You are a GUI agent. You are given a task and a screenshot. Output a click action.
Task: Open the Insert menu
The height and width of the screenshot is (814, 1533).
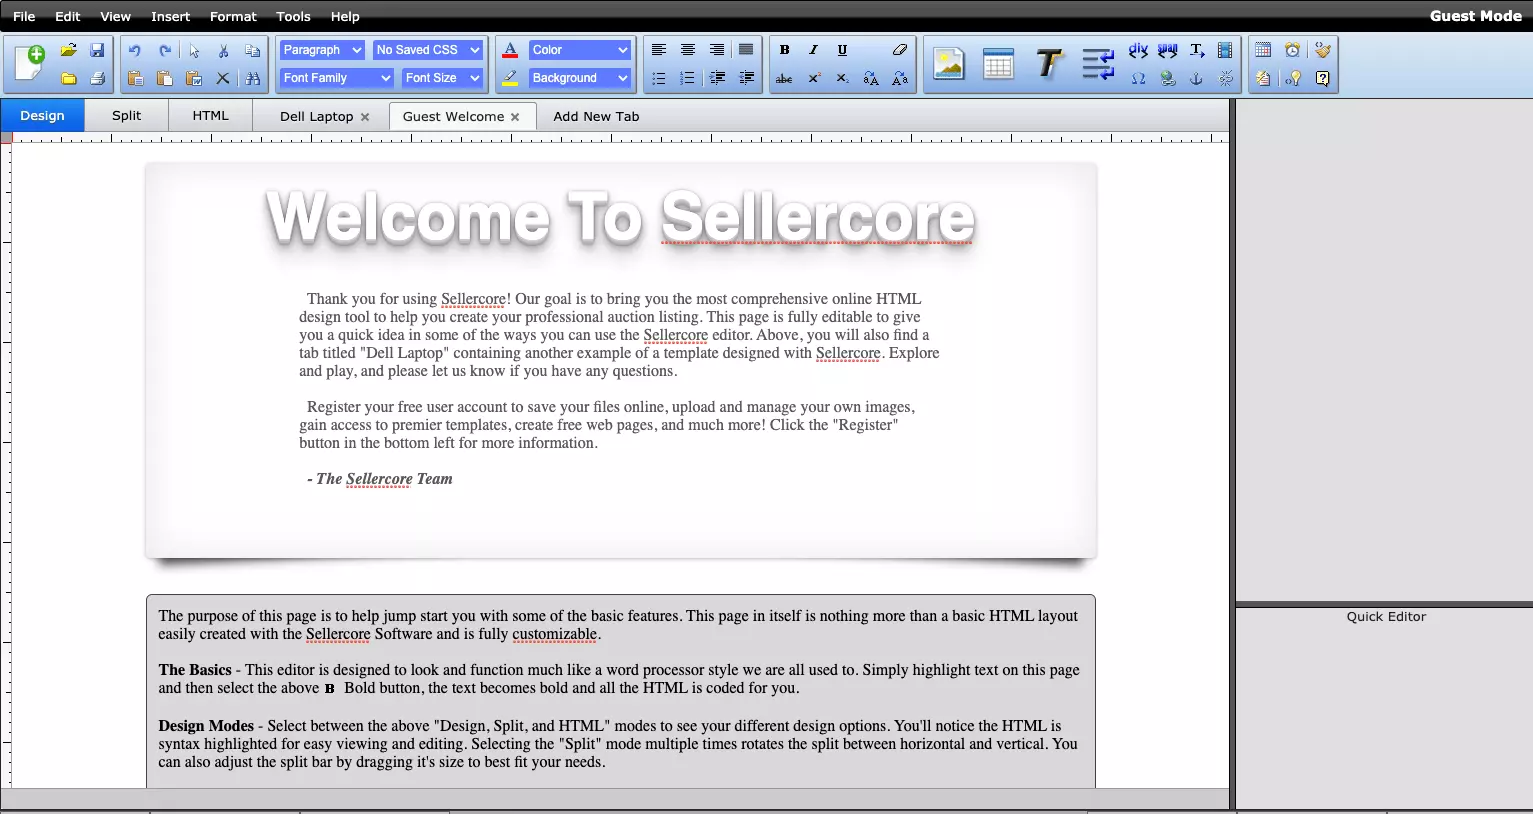(170, 16)
